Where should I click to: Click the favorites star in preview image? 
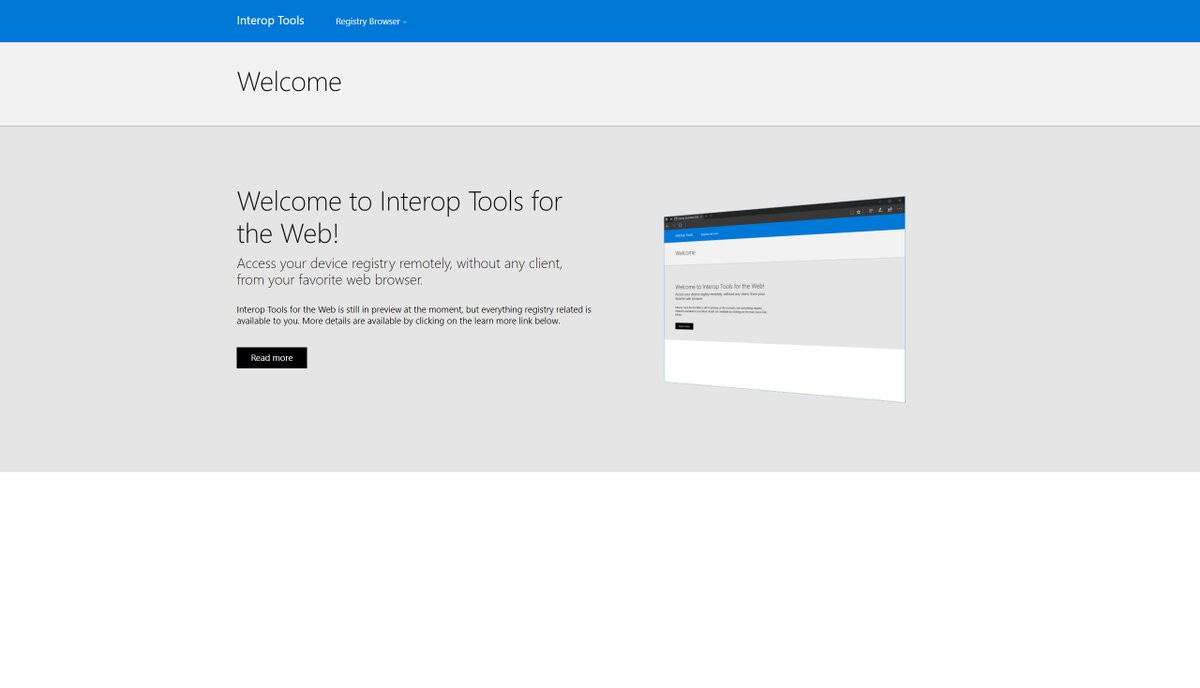click(x=858, y=212)
